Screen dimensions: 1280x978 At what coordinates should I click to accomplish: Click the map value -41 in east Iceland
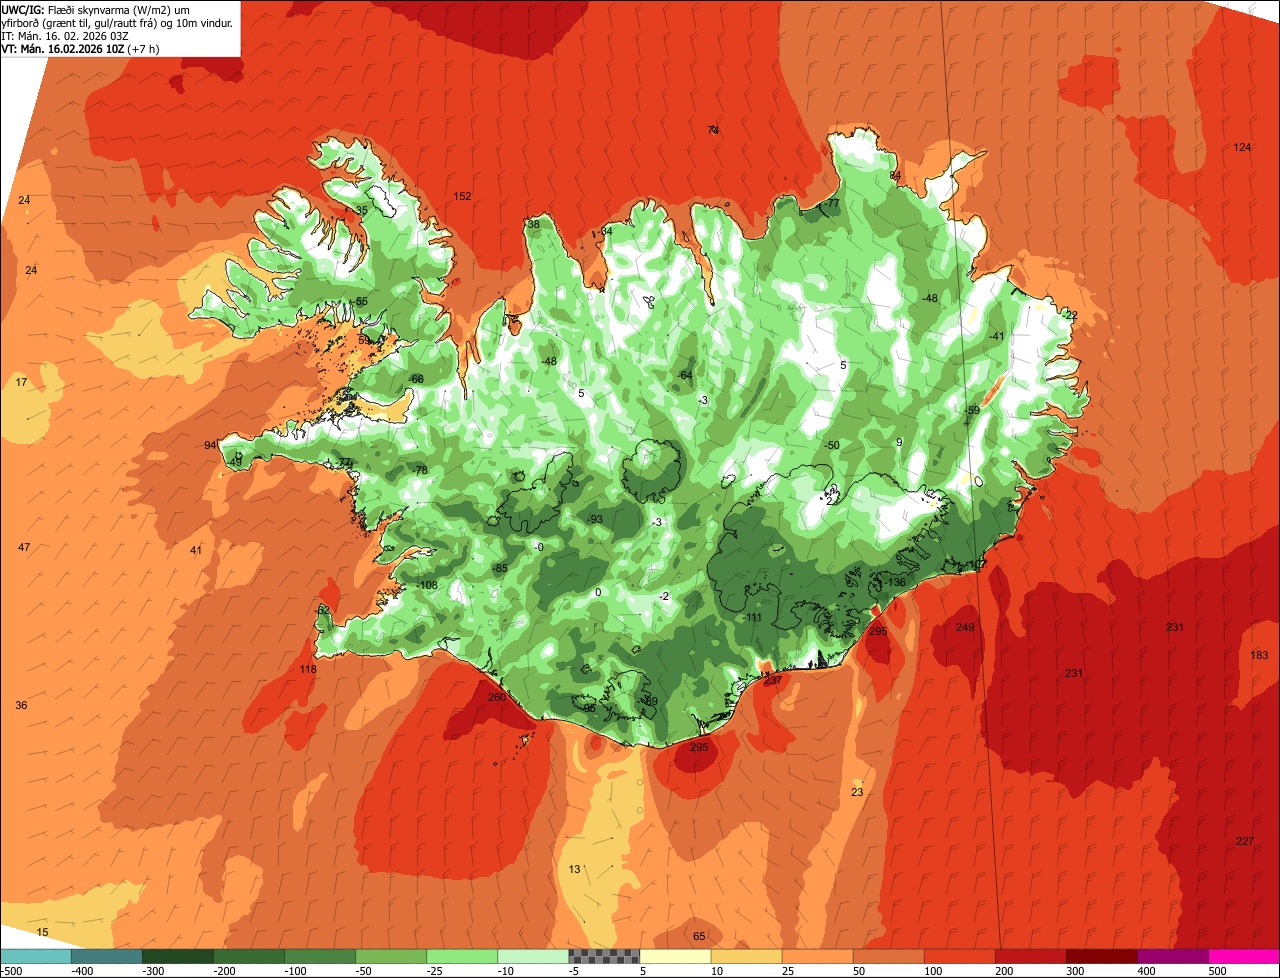(x=995, y=336)
